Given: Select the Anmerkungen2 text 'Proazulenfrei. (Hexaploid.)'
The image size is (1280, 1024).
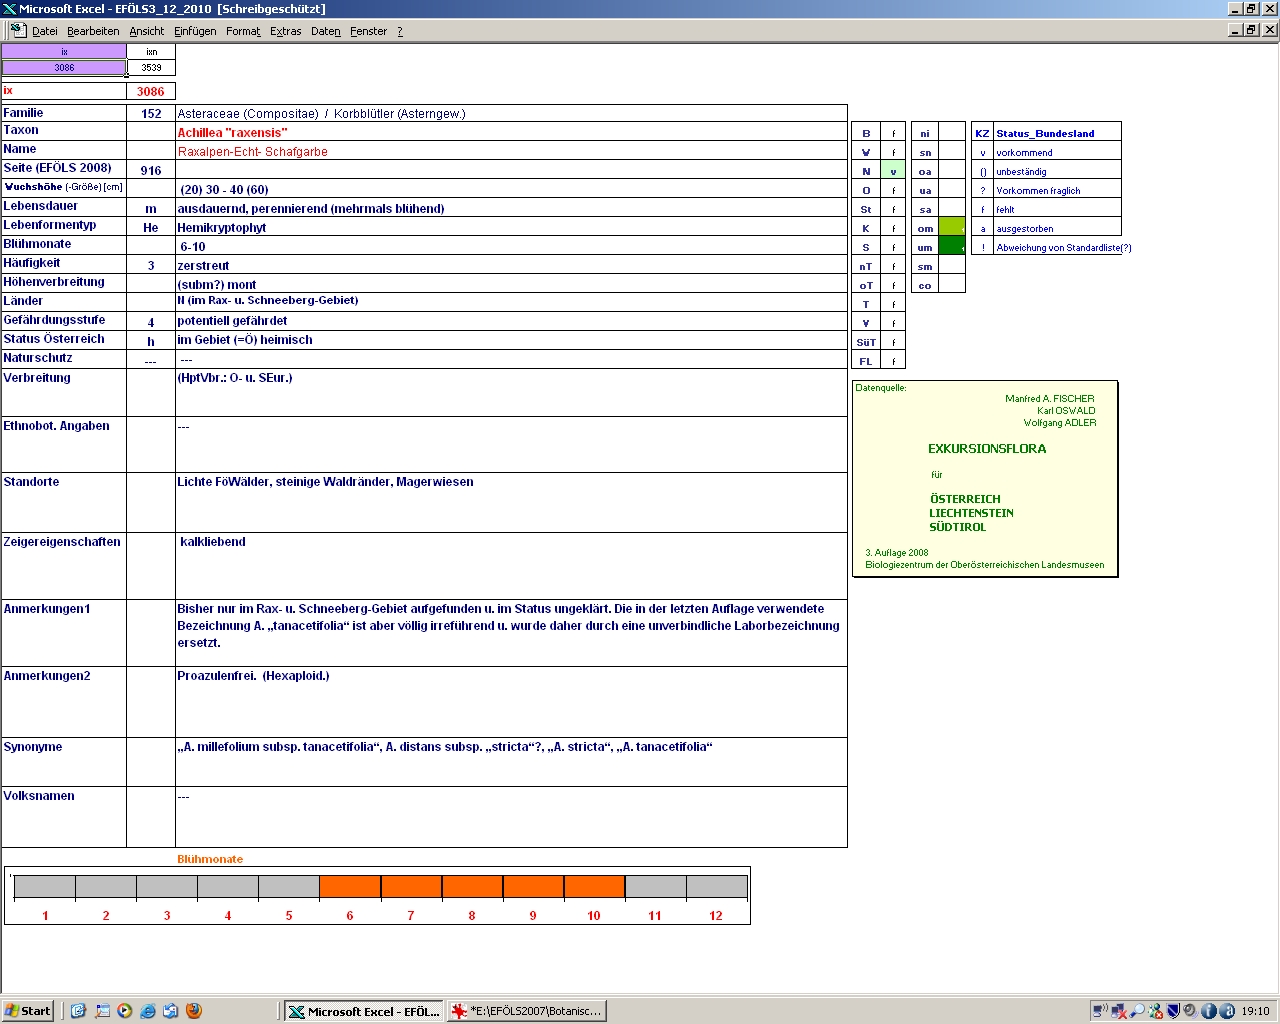Looking at the screenshot, I should [511, 702].
